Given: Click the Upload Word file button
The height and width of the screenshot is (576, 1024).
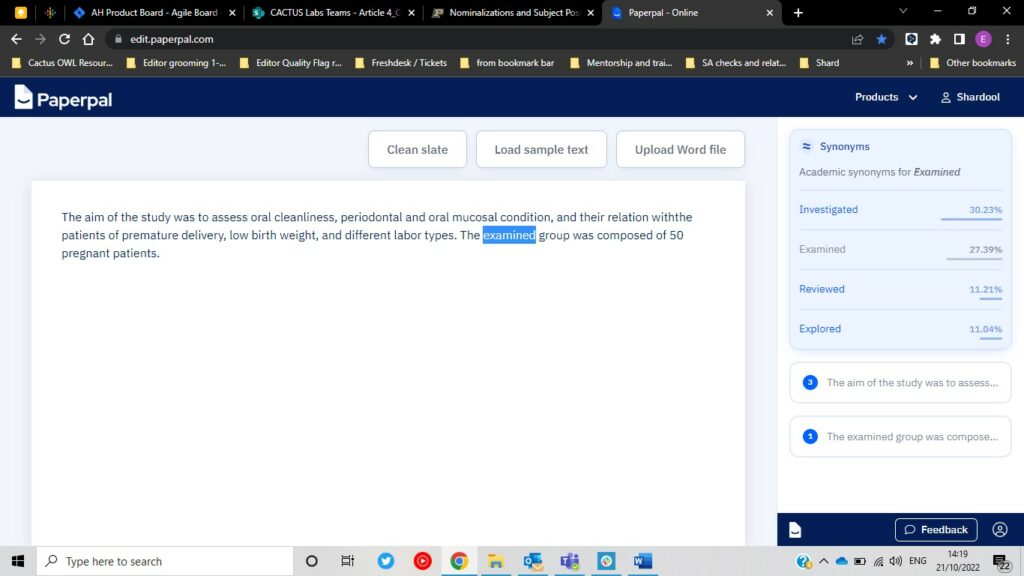Looking at the screenshot, I should tap(680, 148).
